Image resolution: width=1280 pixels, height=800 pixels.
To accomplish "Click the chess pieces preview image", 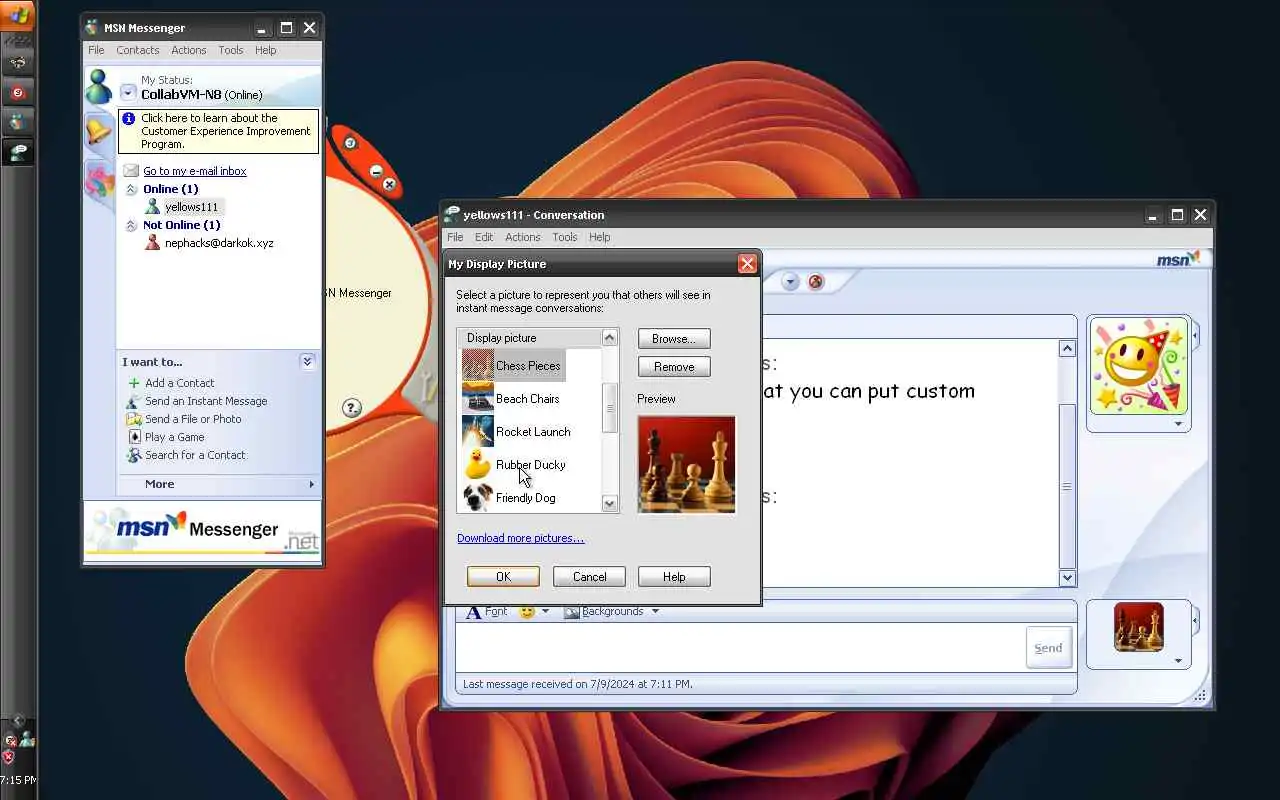I will pos(686,465).
